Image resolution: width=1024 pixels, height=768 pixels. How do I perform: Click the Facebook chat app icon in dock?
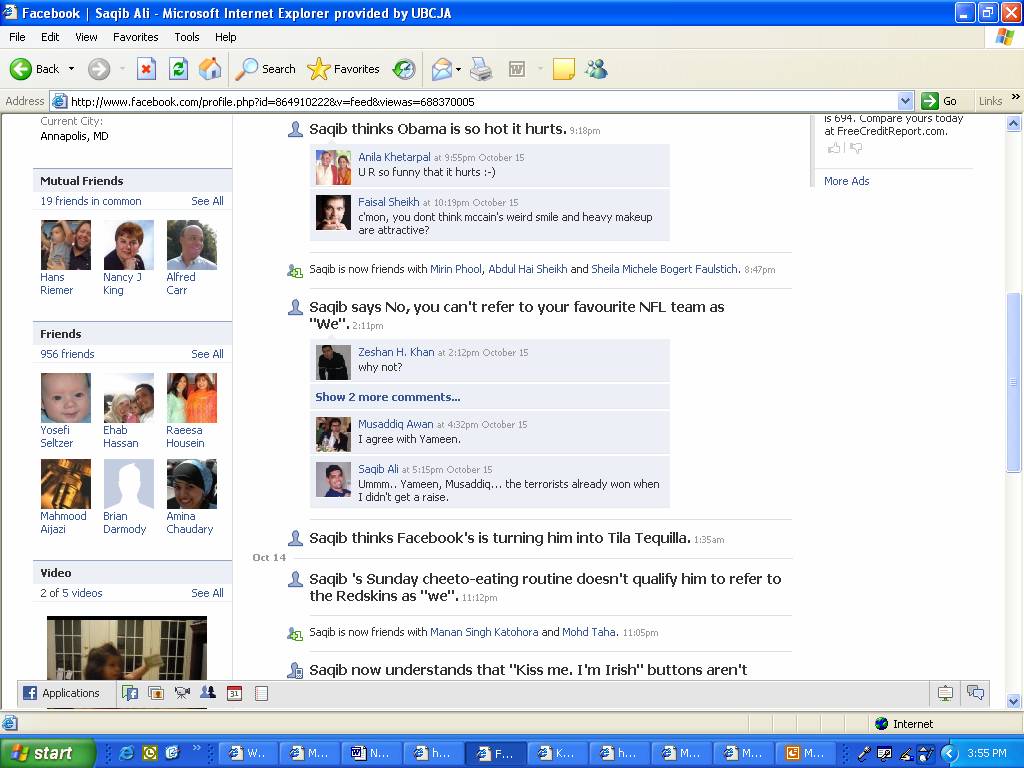click(130, 694)
